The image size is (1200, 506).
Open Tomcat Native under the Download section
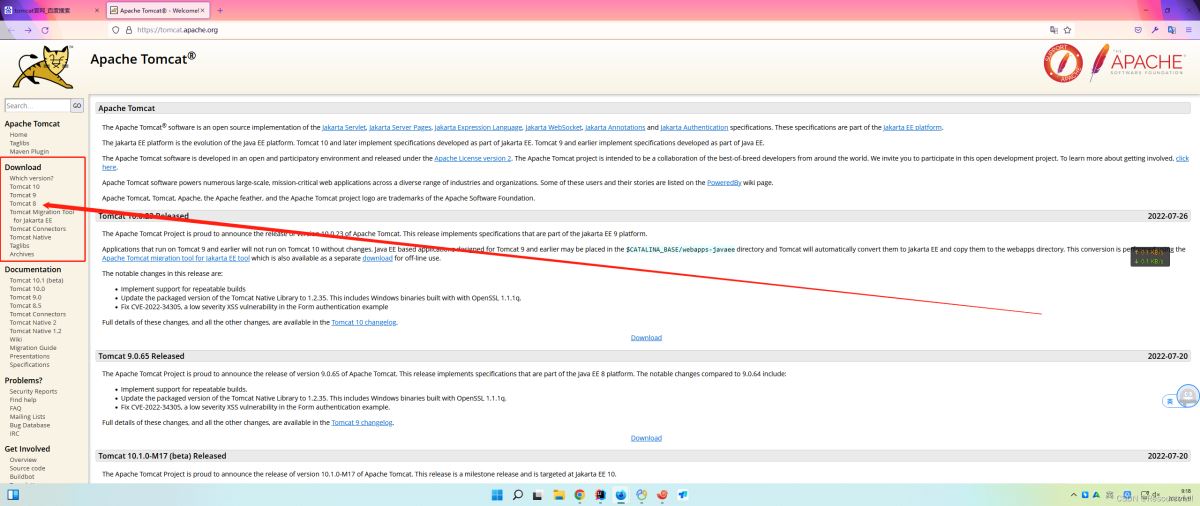tap(30, 237)
